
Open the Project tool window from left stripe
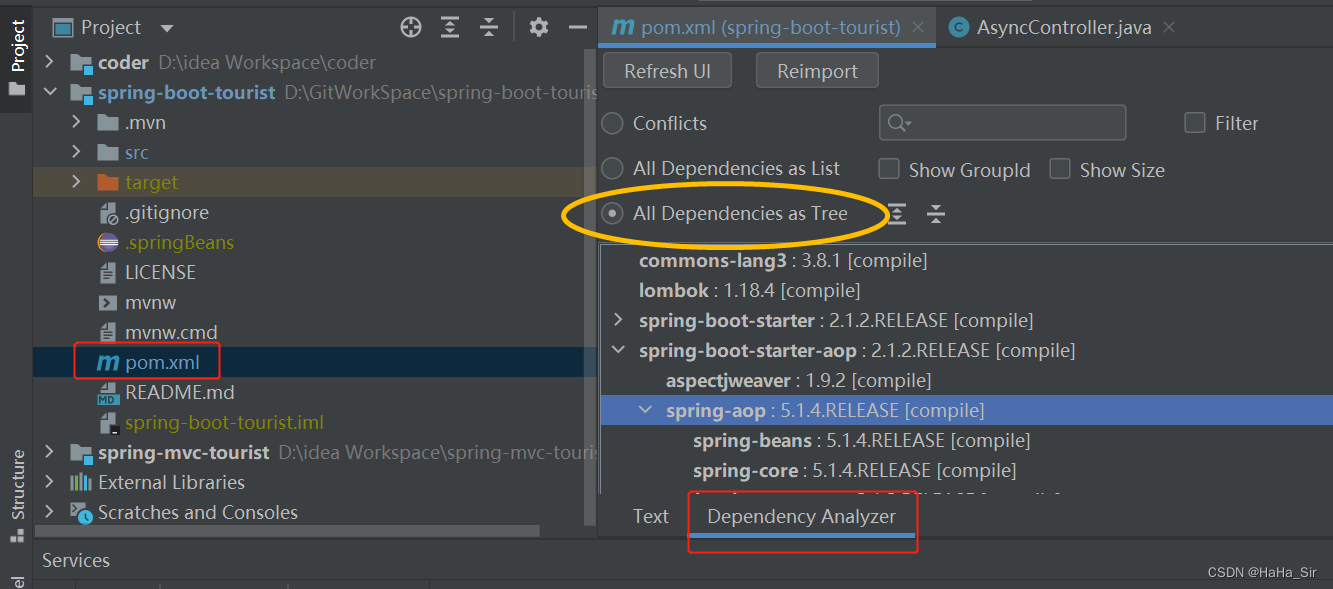click(x=17, y=56)
